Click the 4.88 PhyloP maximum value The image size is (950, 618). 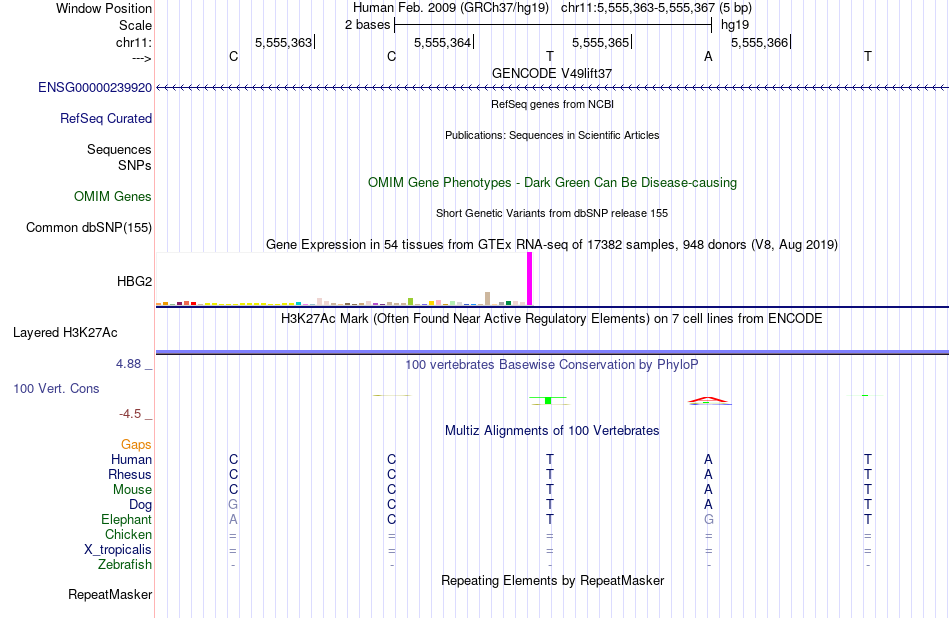click(128, 364)
